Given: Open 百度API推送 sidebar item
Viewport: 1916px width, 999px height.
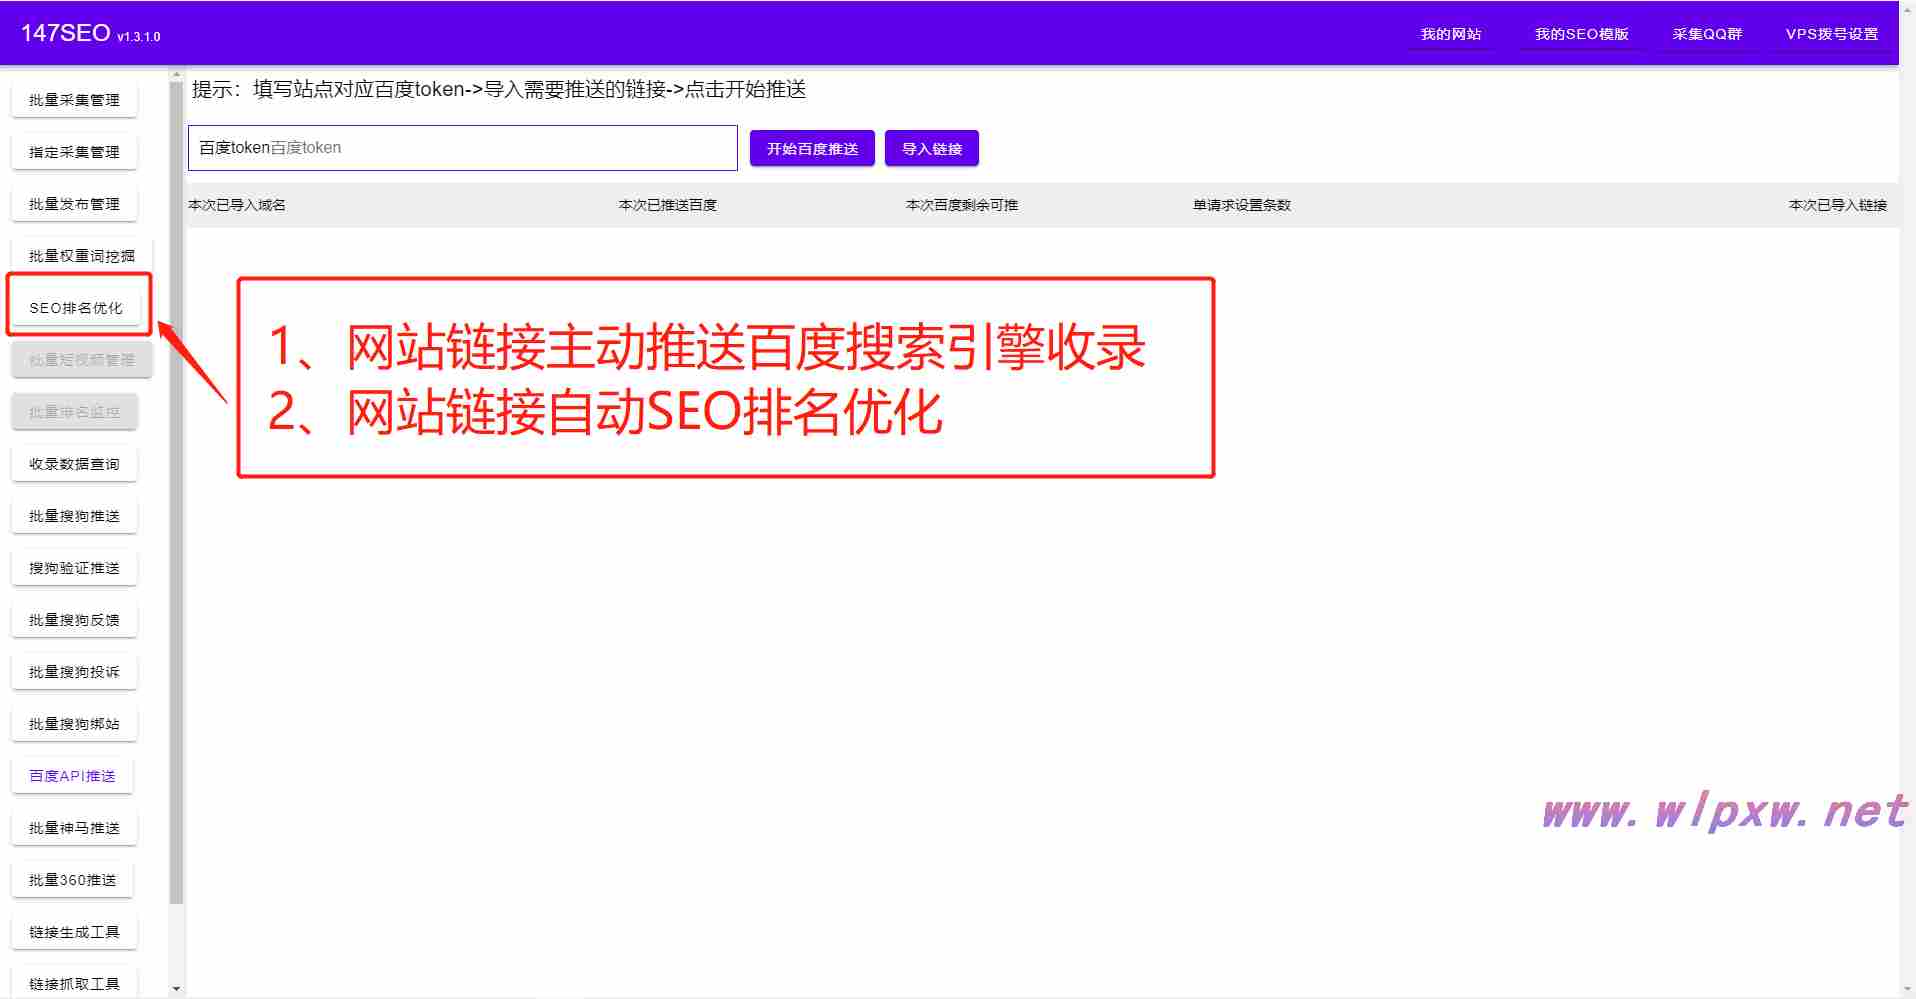Looking at the screenshot, I should point(72,776).
